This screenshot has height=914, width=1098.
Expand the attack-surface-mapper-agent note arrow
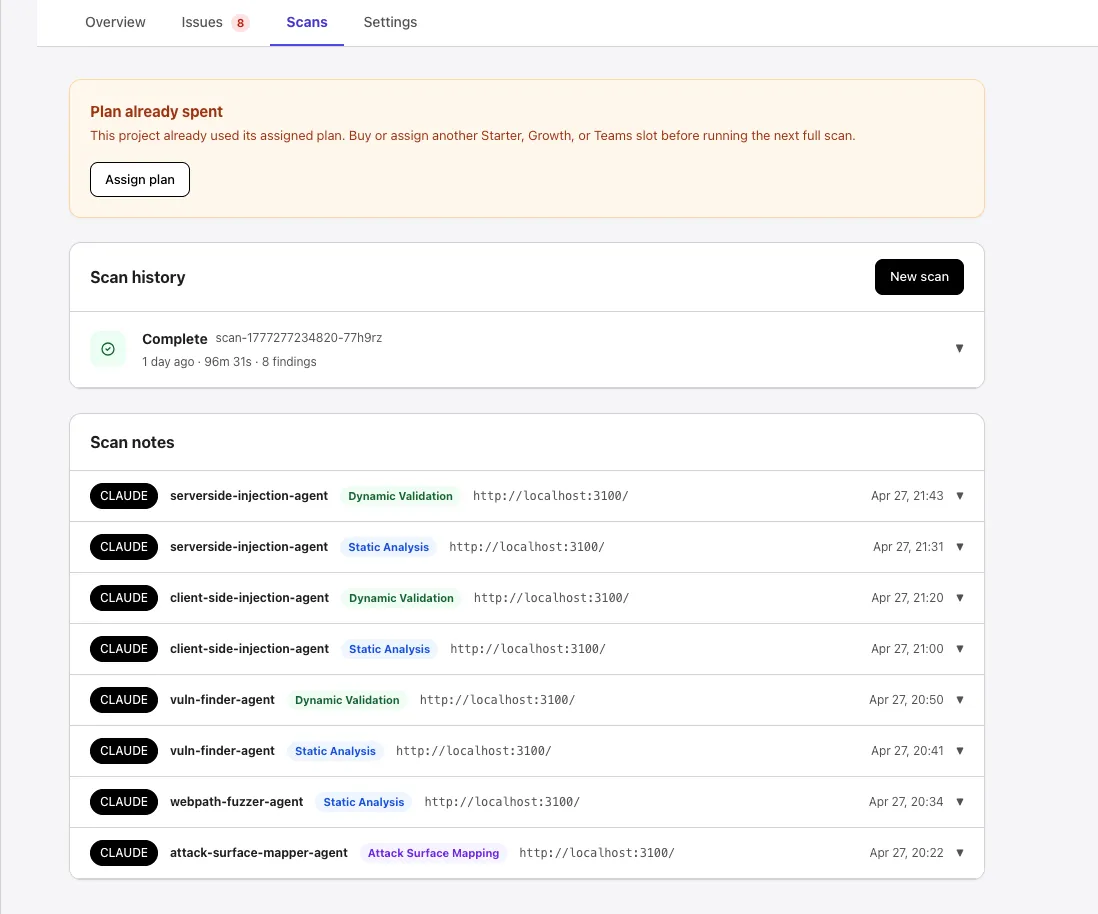(959, 853)
